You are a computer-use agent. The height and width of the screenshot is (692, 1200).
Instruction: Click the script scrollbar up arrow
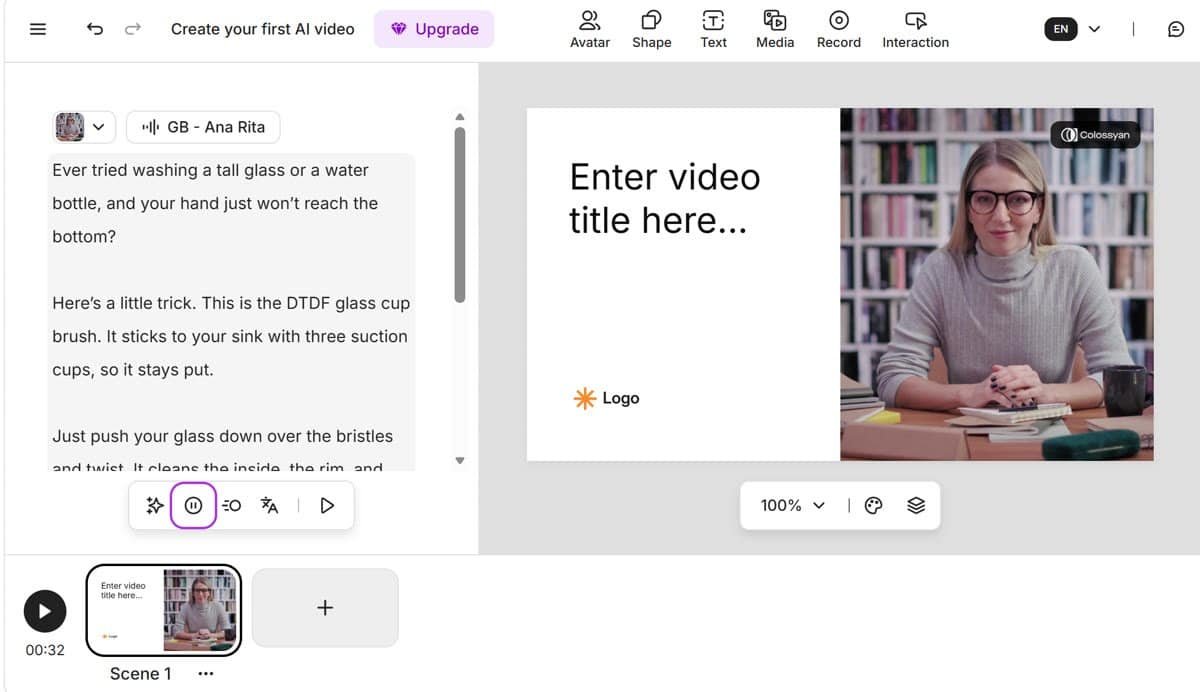pos(460,116)
